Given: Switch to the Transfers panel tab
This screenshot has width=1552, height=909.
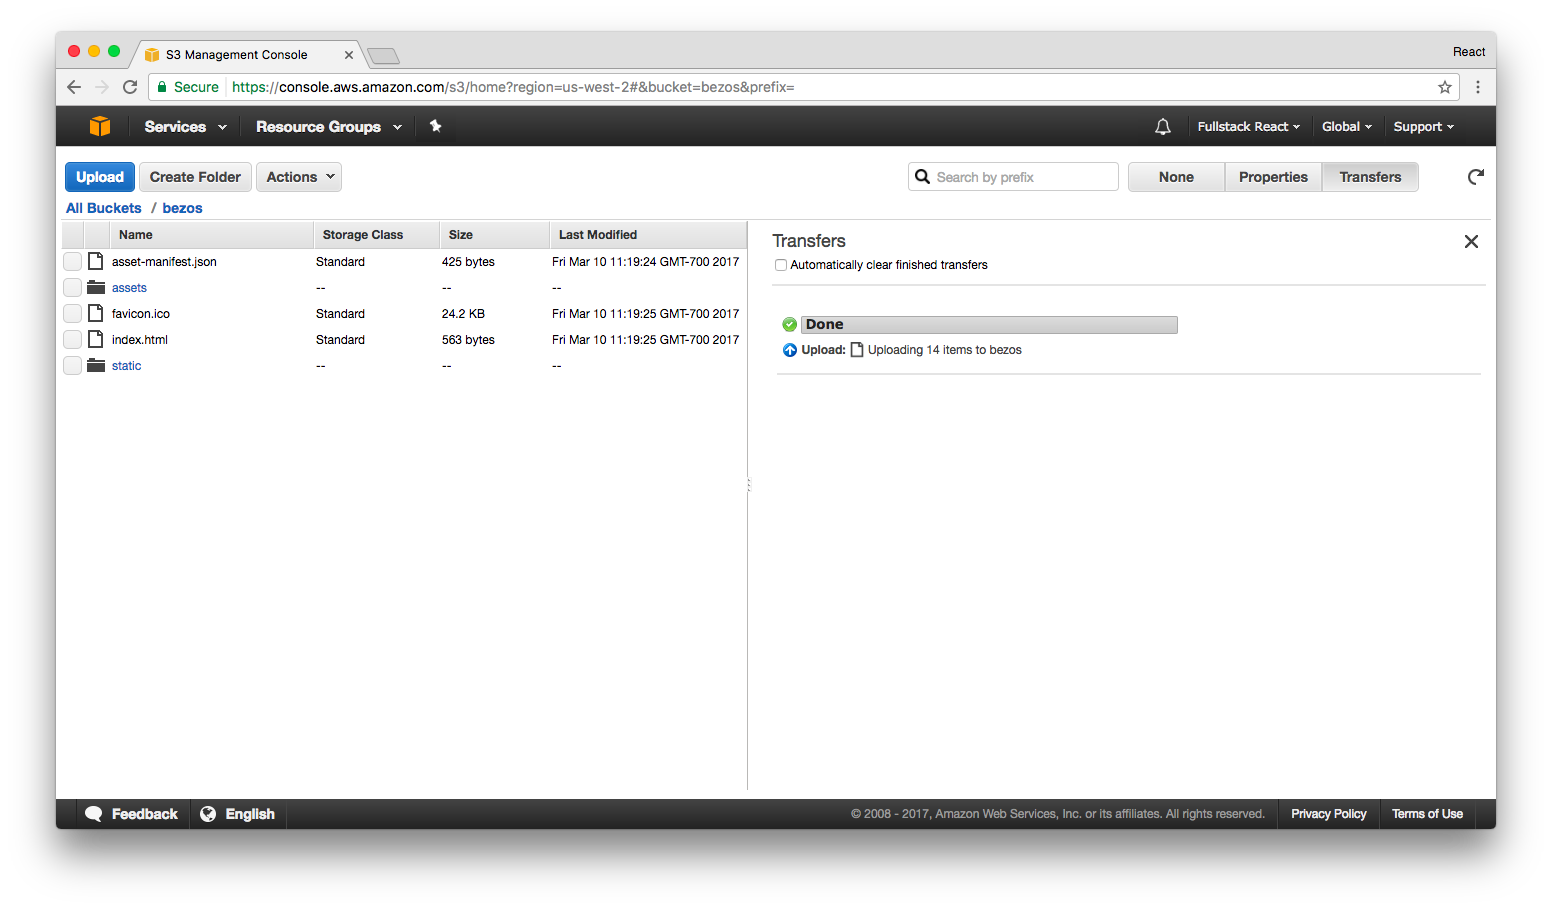Looking at the screenshot, I should click(x=1370, y=177).
